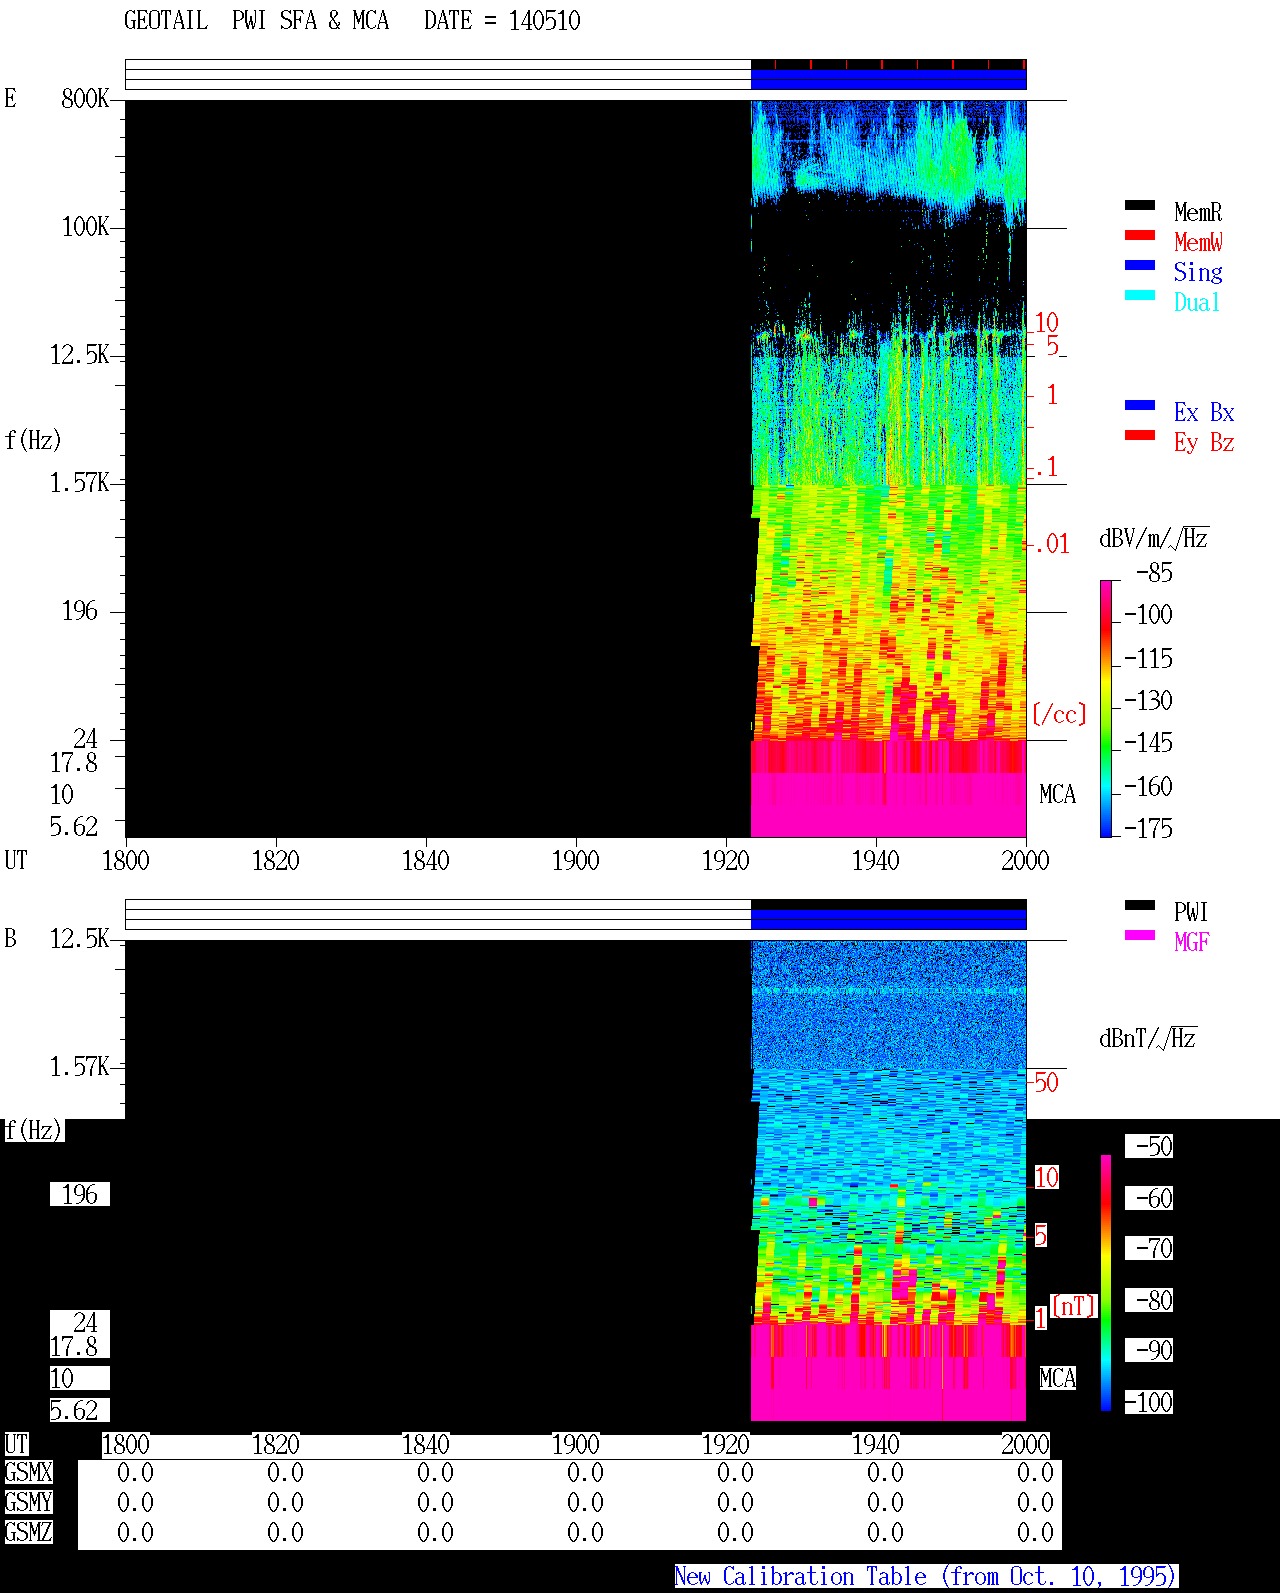Click the "dBV/m/√Hz" unit label
The width and height of the screenshot is (1280, 1593).
[1154, 538]
